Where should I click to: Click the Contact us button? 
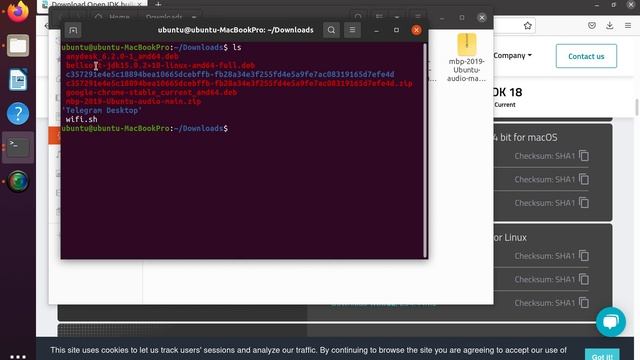point(586,56)
